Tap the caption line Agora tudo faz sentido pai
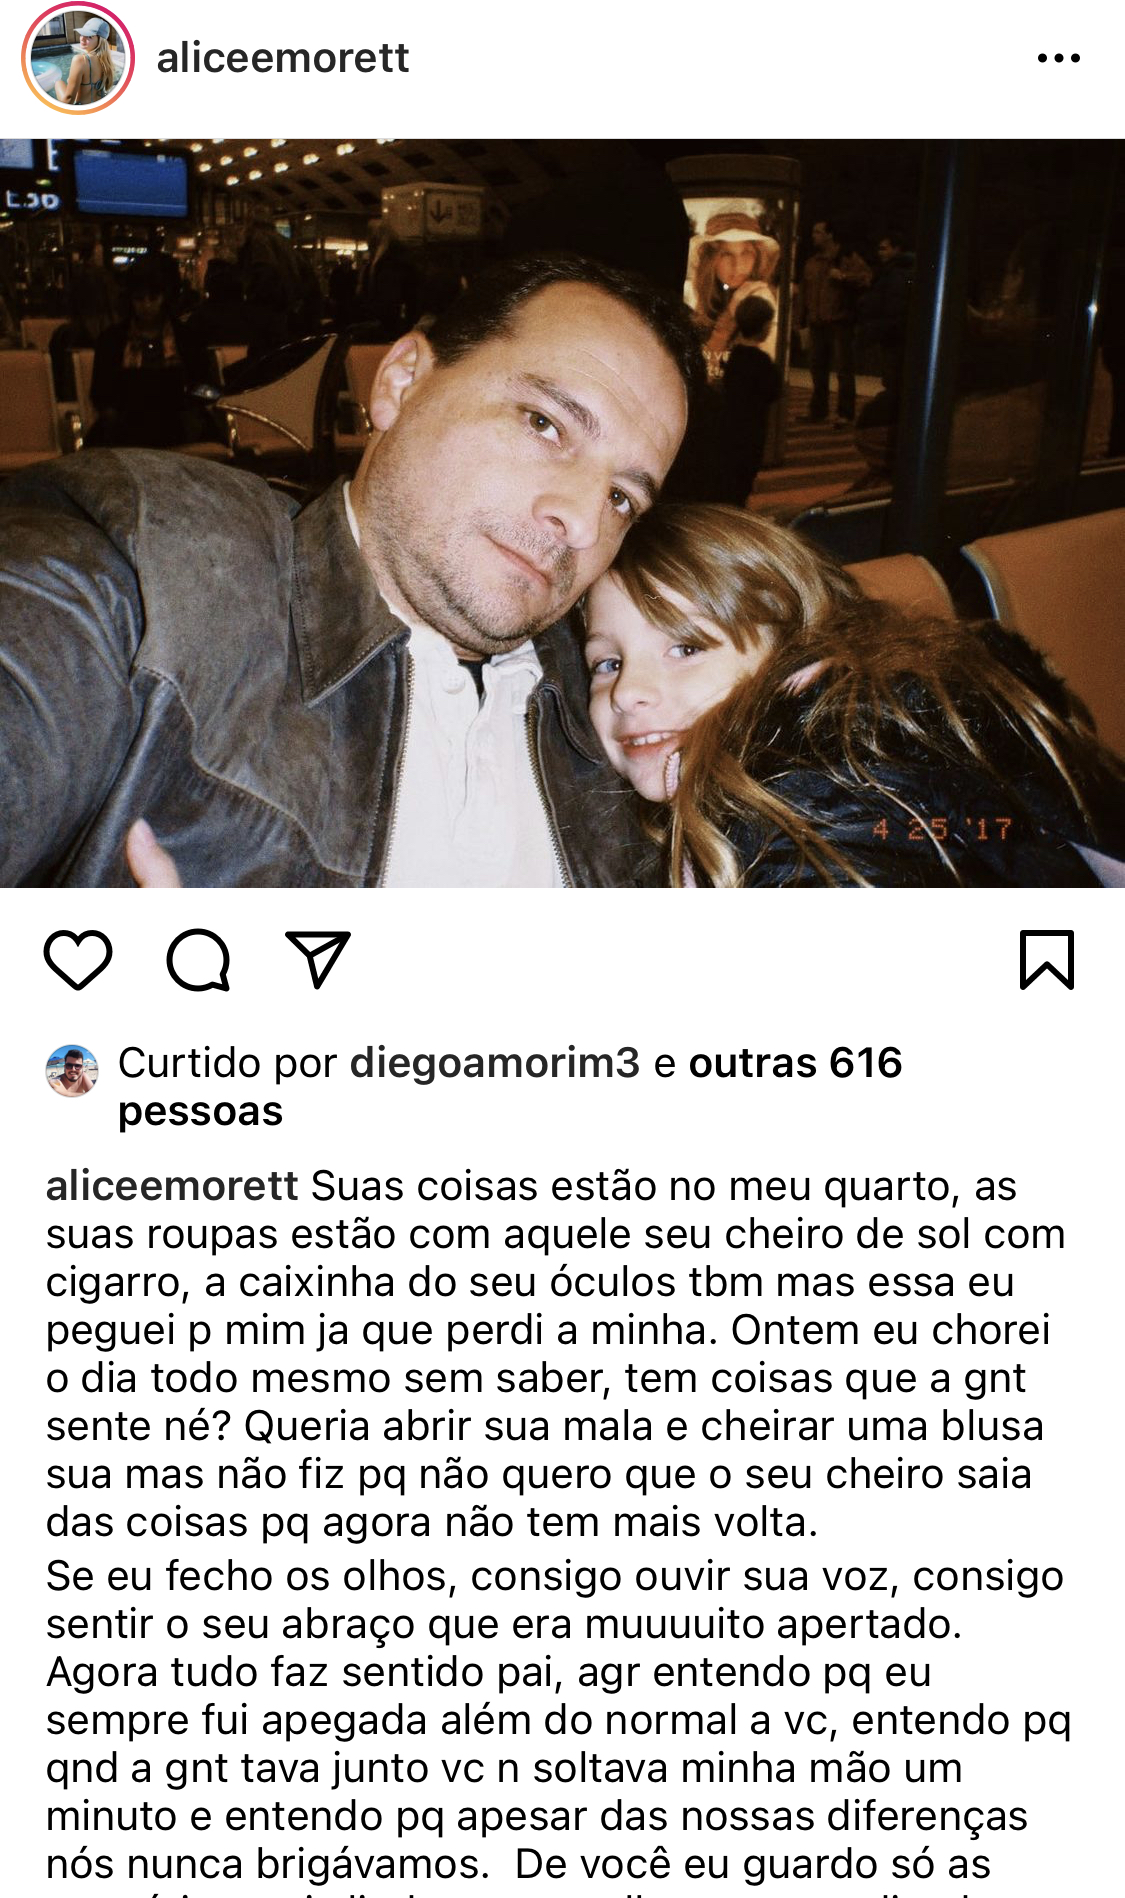Screen dimensions: 1125x1898 click(489, 1672)
